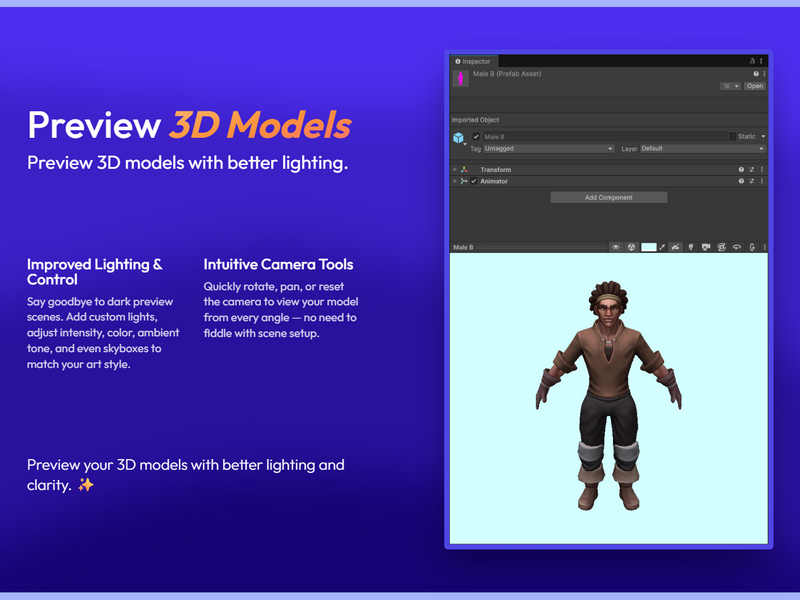Open the Static flags dropdown arrow
This screenshot has height=600, width=800.
[x=763, y=136]
